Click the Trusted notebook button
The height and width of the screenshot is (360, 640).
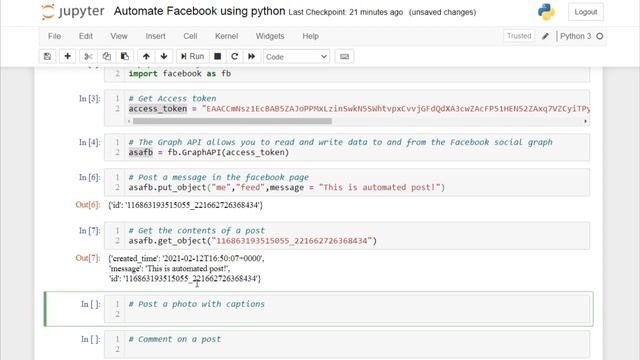click(519, 36)
